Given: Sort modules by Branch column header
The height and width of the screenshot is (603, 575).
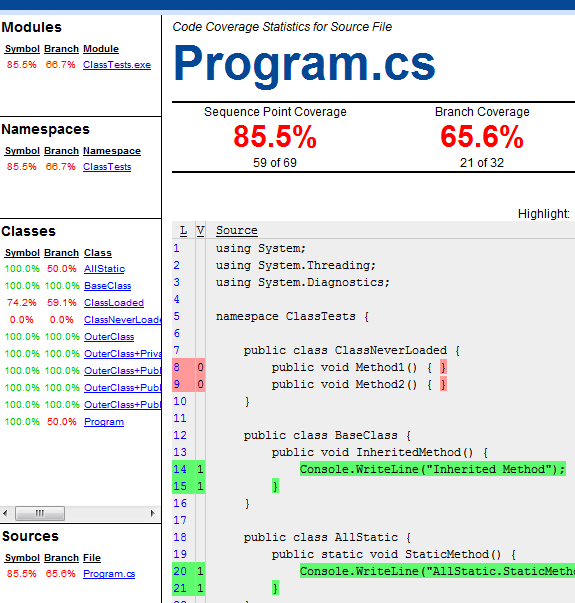Looking at the screenshot, I should coord(61,49).
